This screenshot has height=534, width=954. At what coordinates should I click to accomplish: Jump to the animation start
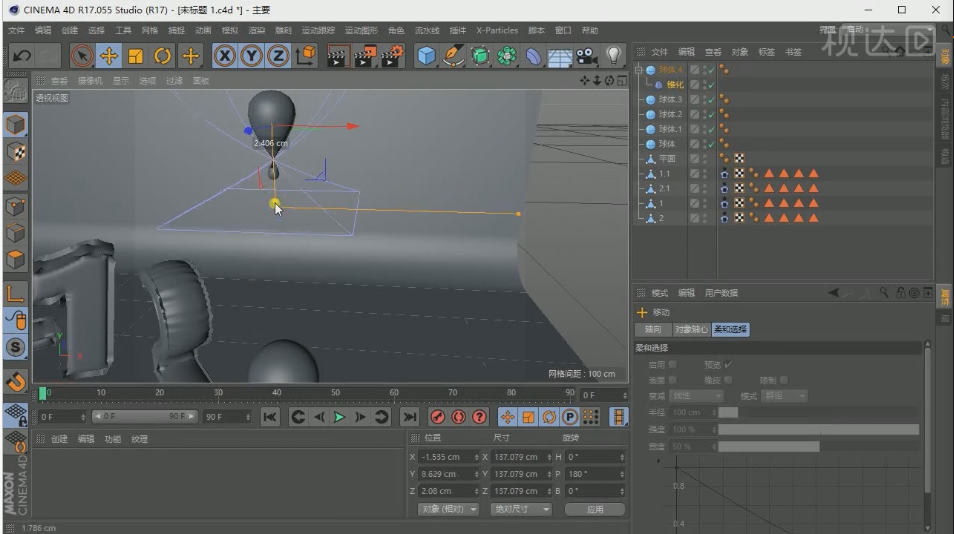270,417
